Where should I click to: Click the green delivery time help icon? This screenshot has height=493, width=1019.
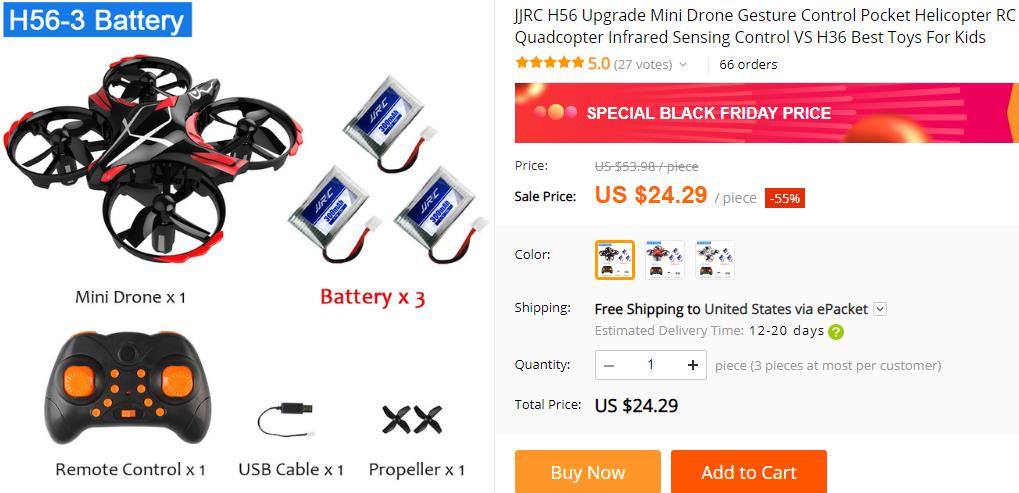tap(836, 331)
